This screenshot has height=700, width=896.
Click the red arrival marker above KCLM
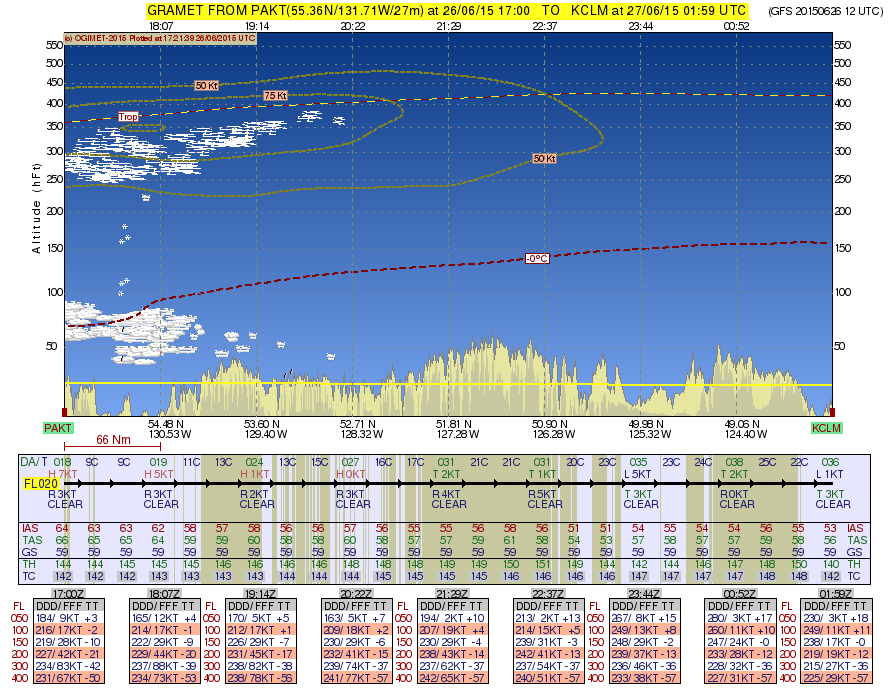pos(831,411)
